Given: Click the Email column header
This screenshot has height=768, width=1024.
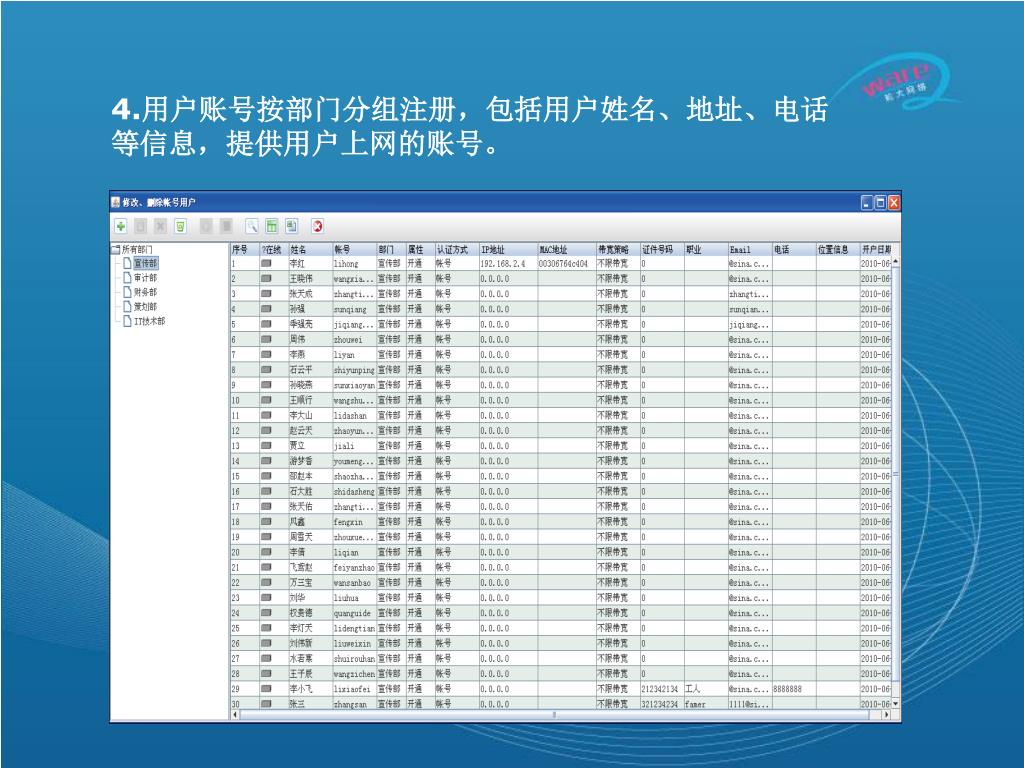Looking at the screenshot, I should coord(740,249).
